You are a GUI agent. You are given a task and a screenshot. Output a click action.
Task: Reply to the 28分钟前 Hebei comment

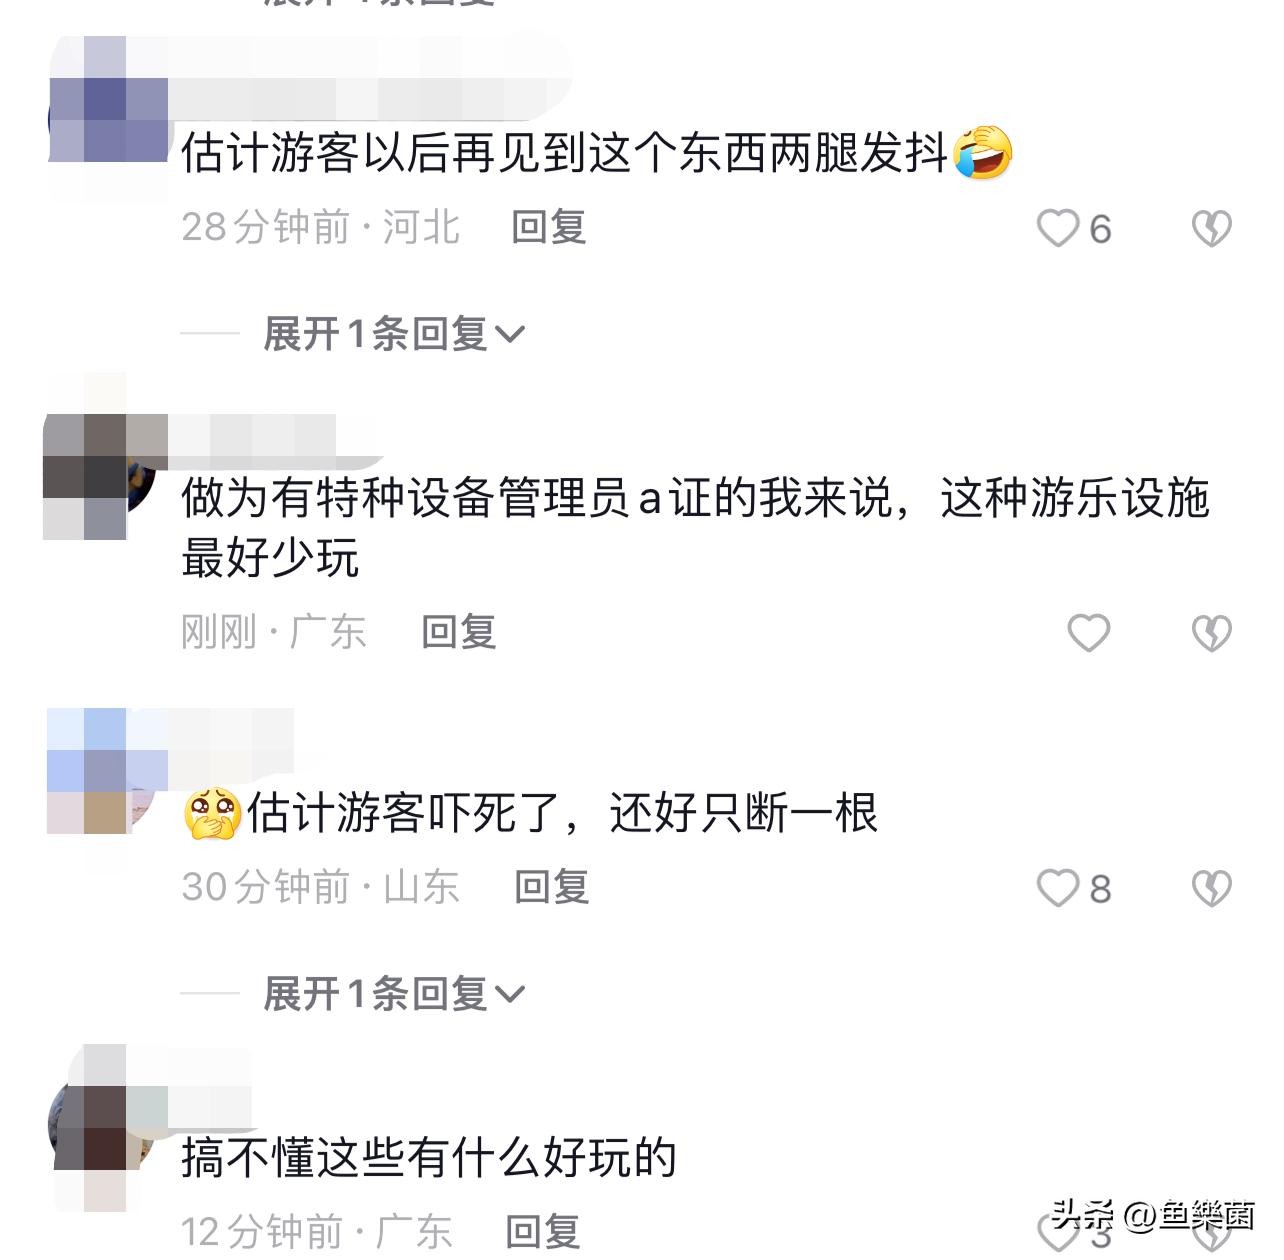coord(548,227)
